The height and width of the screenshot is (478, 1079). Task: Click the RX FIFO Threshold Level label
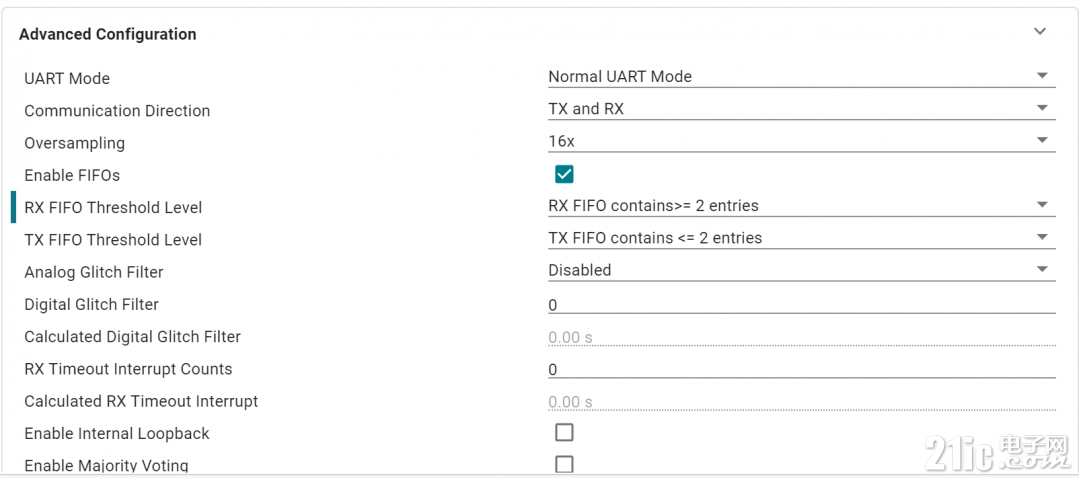(114, 207)
